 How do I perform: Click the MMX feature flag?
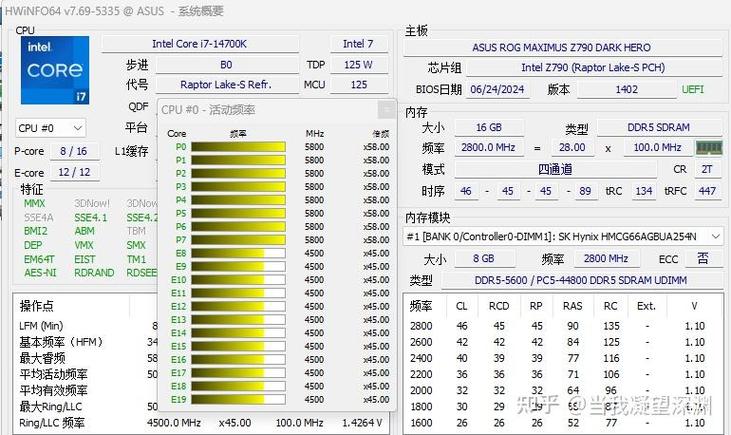click(x=34, y=203)
